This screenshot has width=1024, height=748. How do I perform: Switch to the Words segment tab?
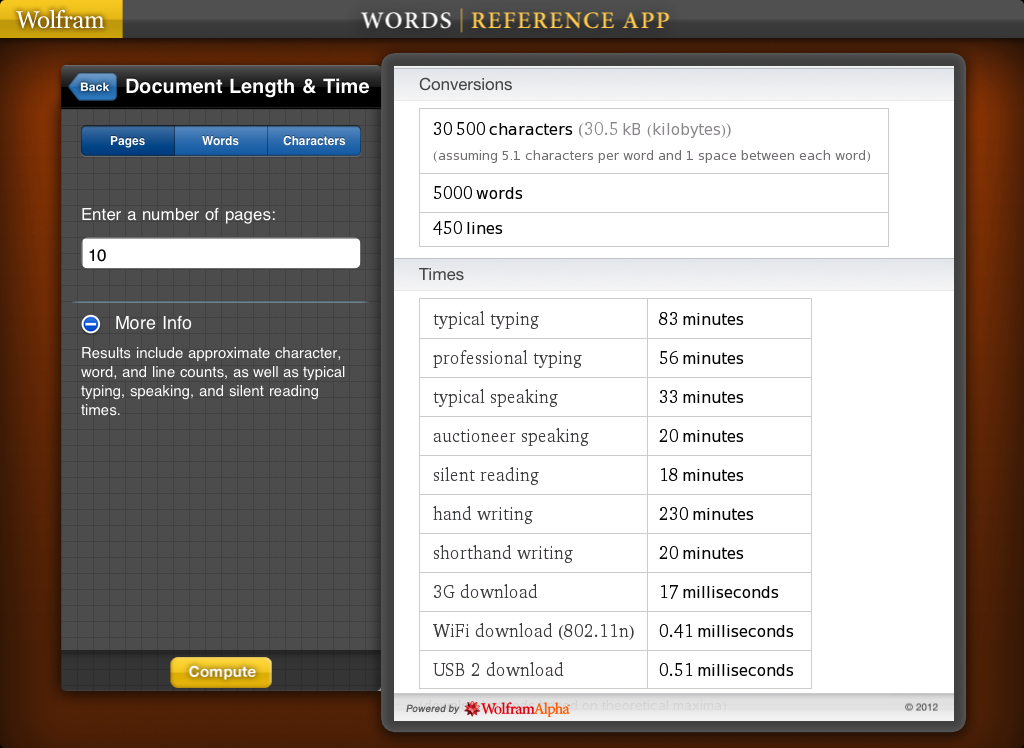[220, 141]
